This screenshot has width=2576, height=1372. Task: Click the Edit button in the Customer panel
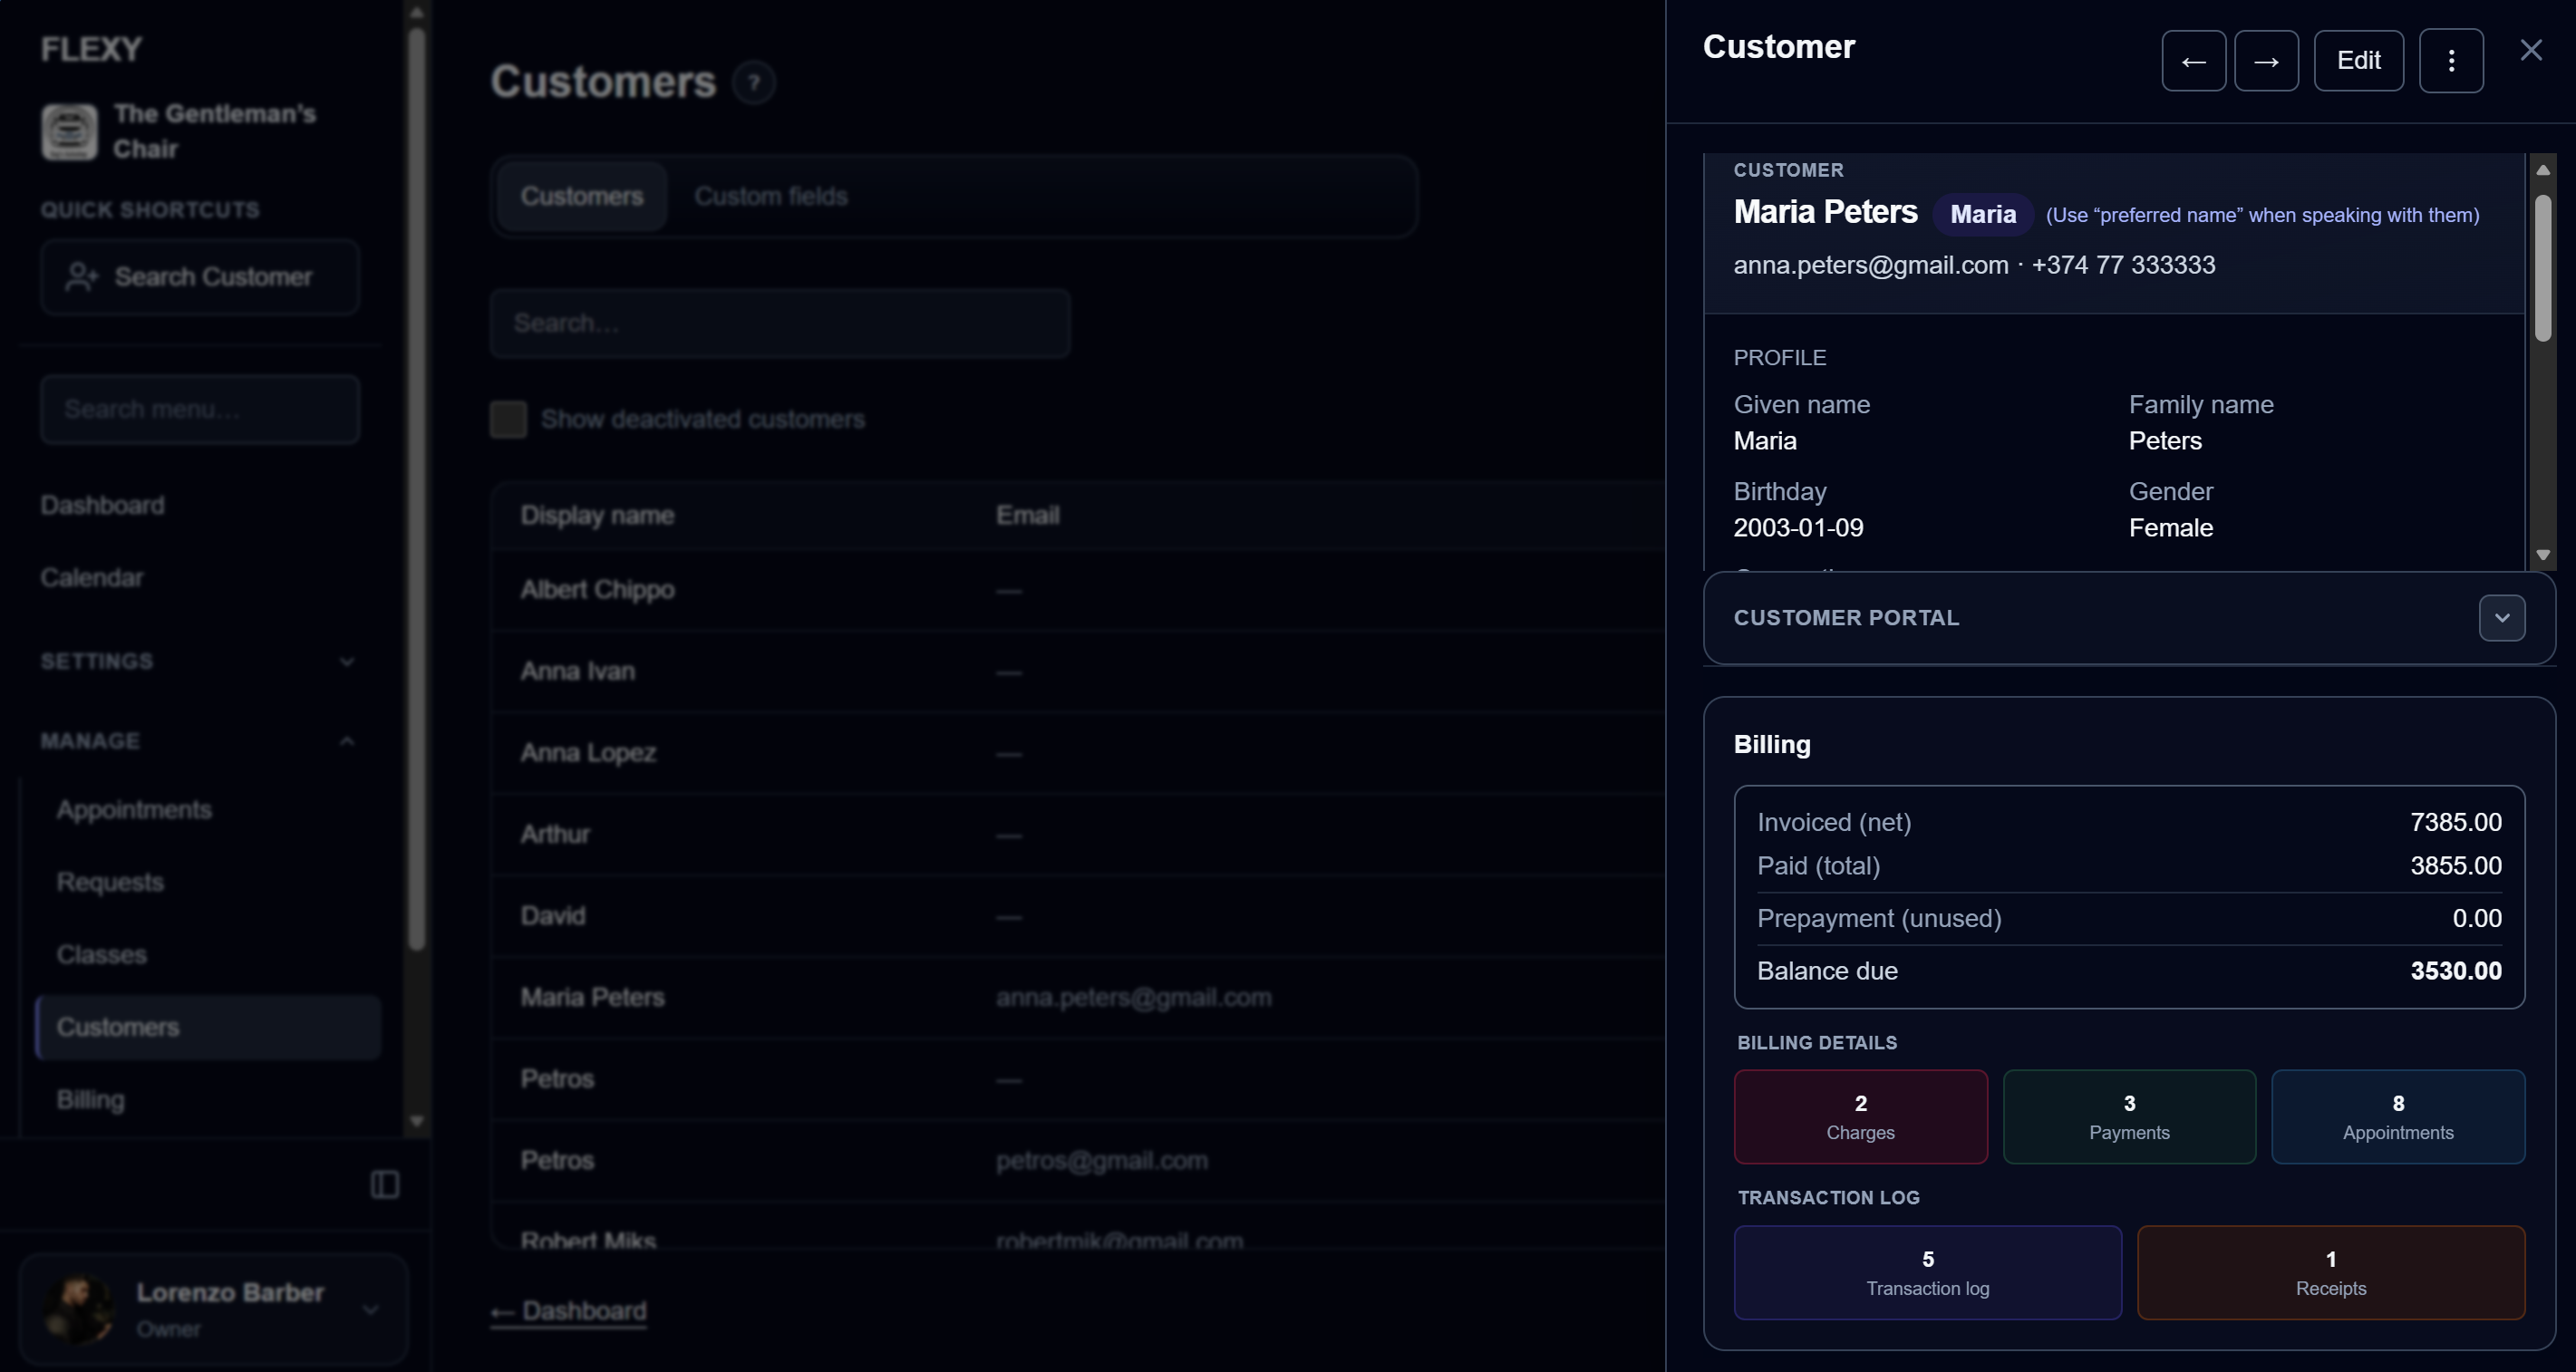[2358, 61]
